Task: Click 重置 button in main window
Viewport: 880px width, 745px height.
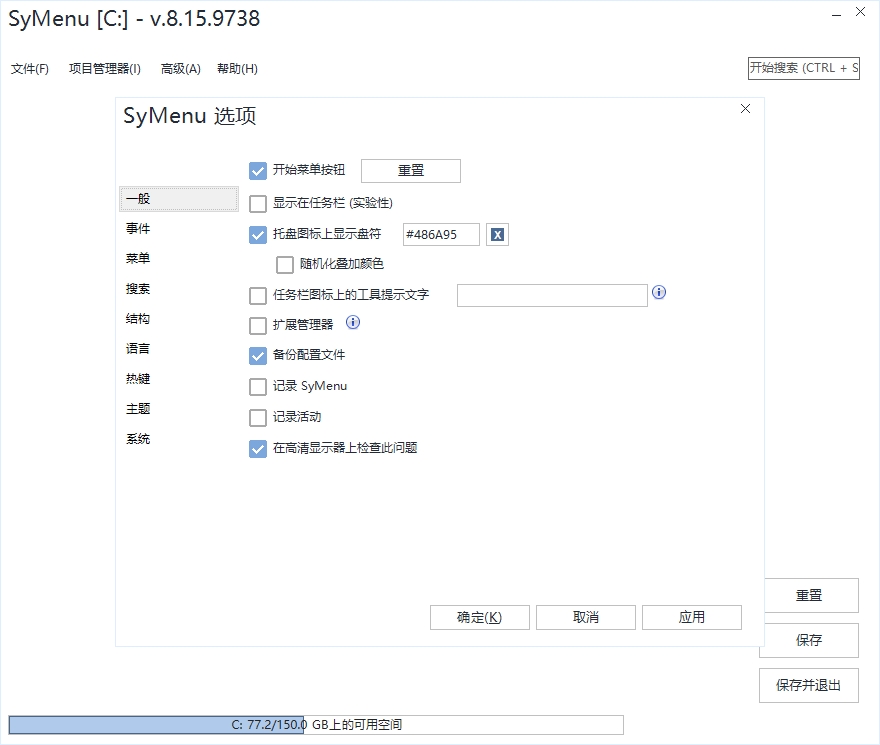Action: (812, 595)
